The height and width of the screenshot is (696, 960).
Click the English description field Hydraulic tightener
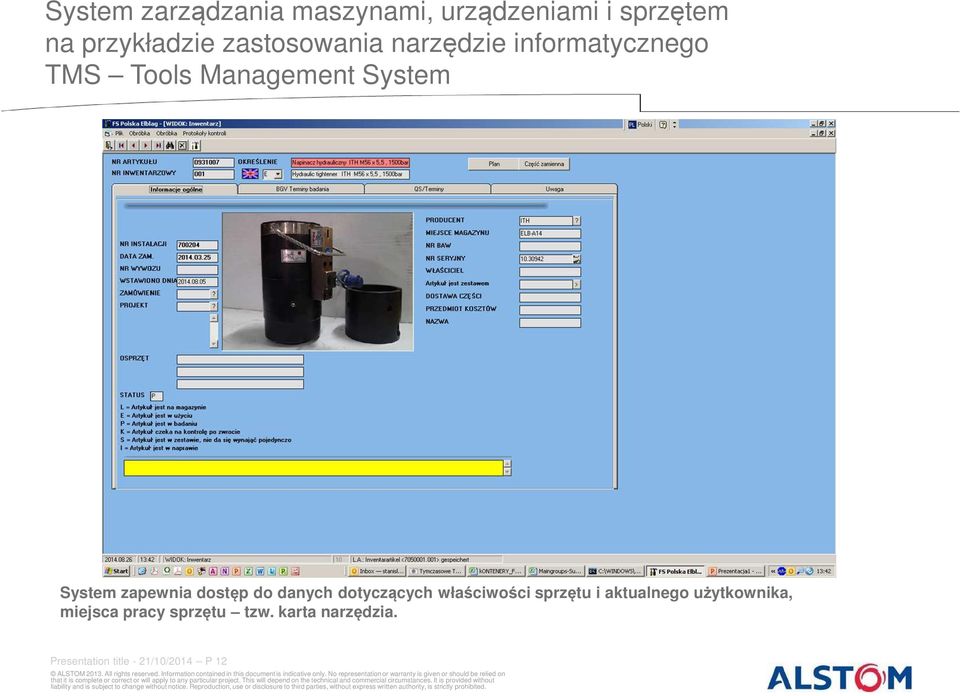(350, 174)
